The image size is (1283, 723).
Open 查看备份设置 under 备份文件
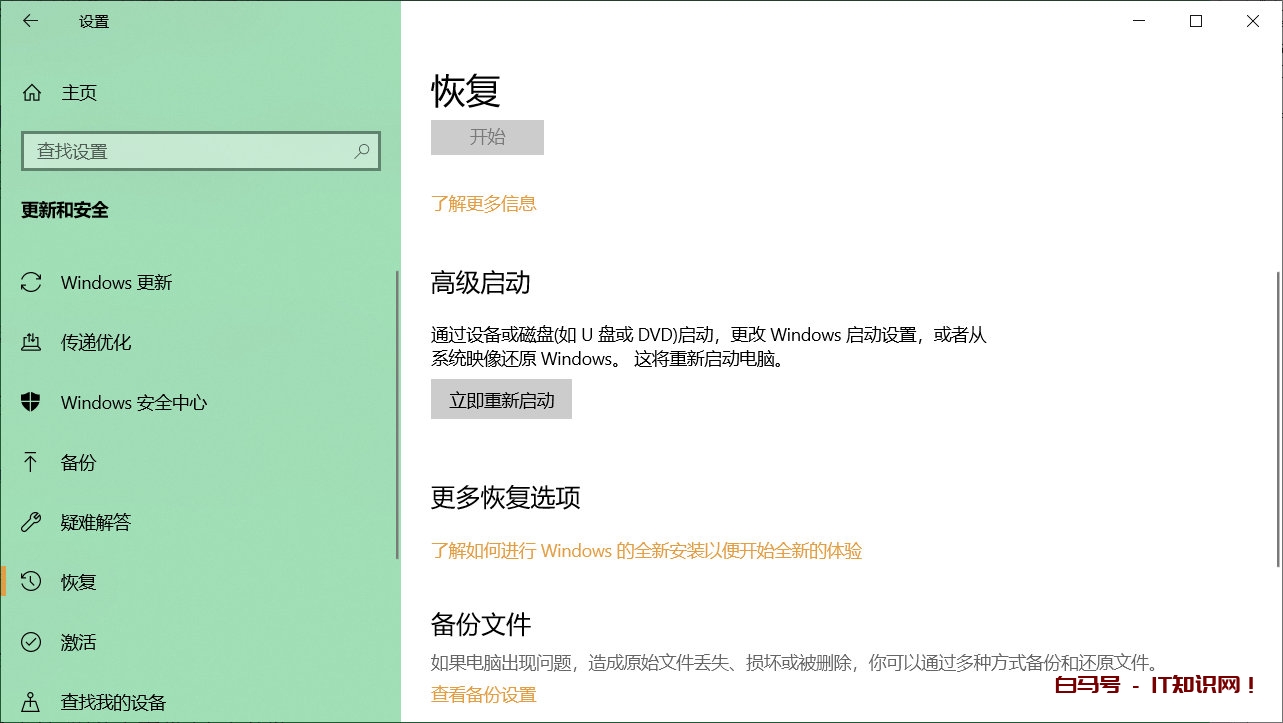[484, 694]
